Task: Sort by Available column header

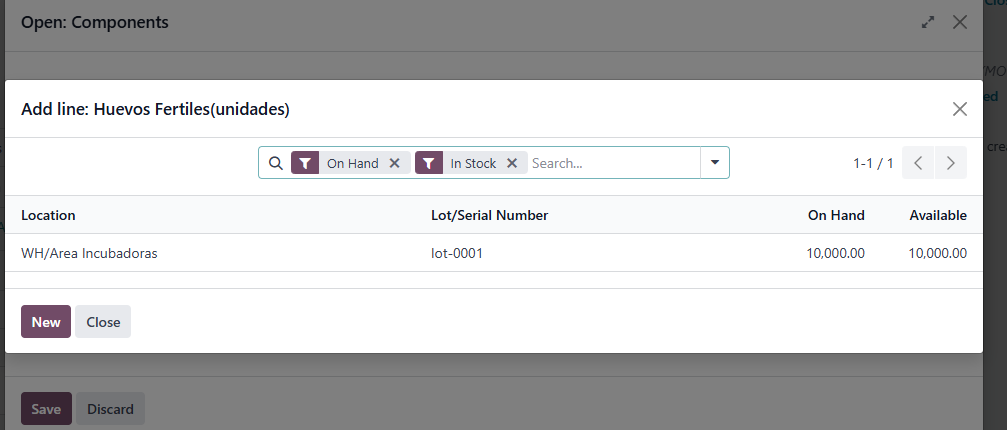Action: coord(938,216)
